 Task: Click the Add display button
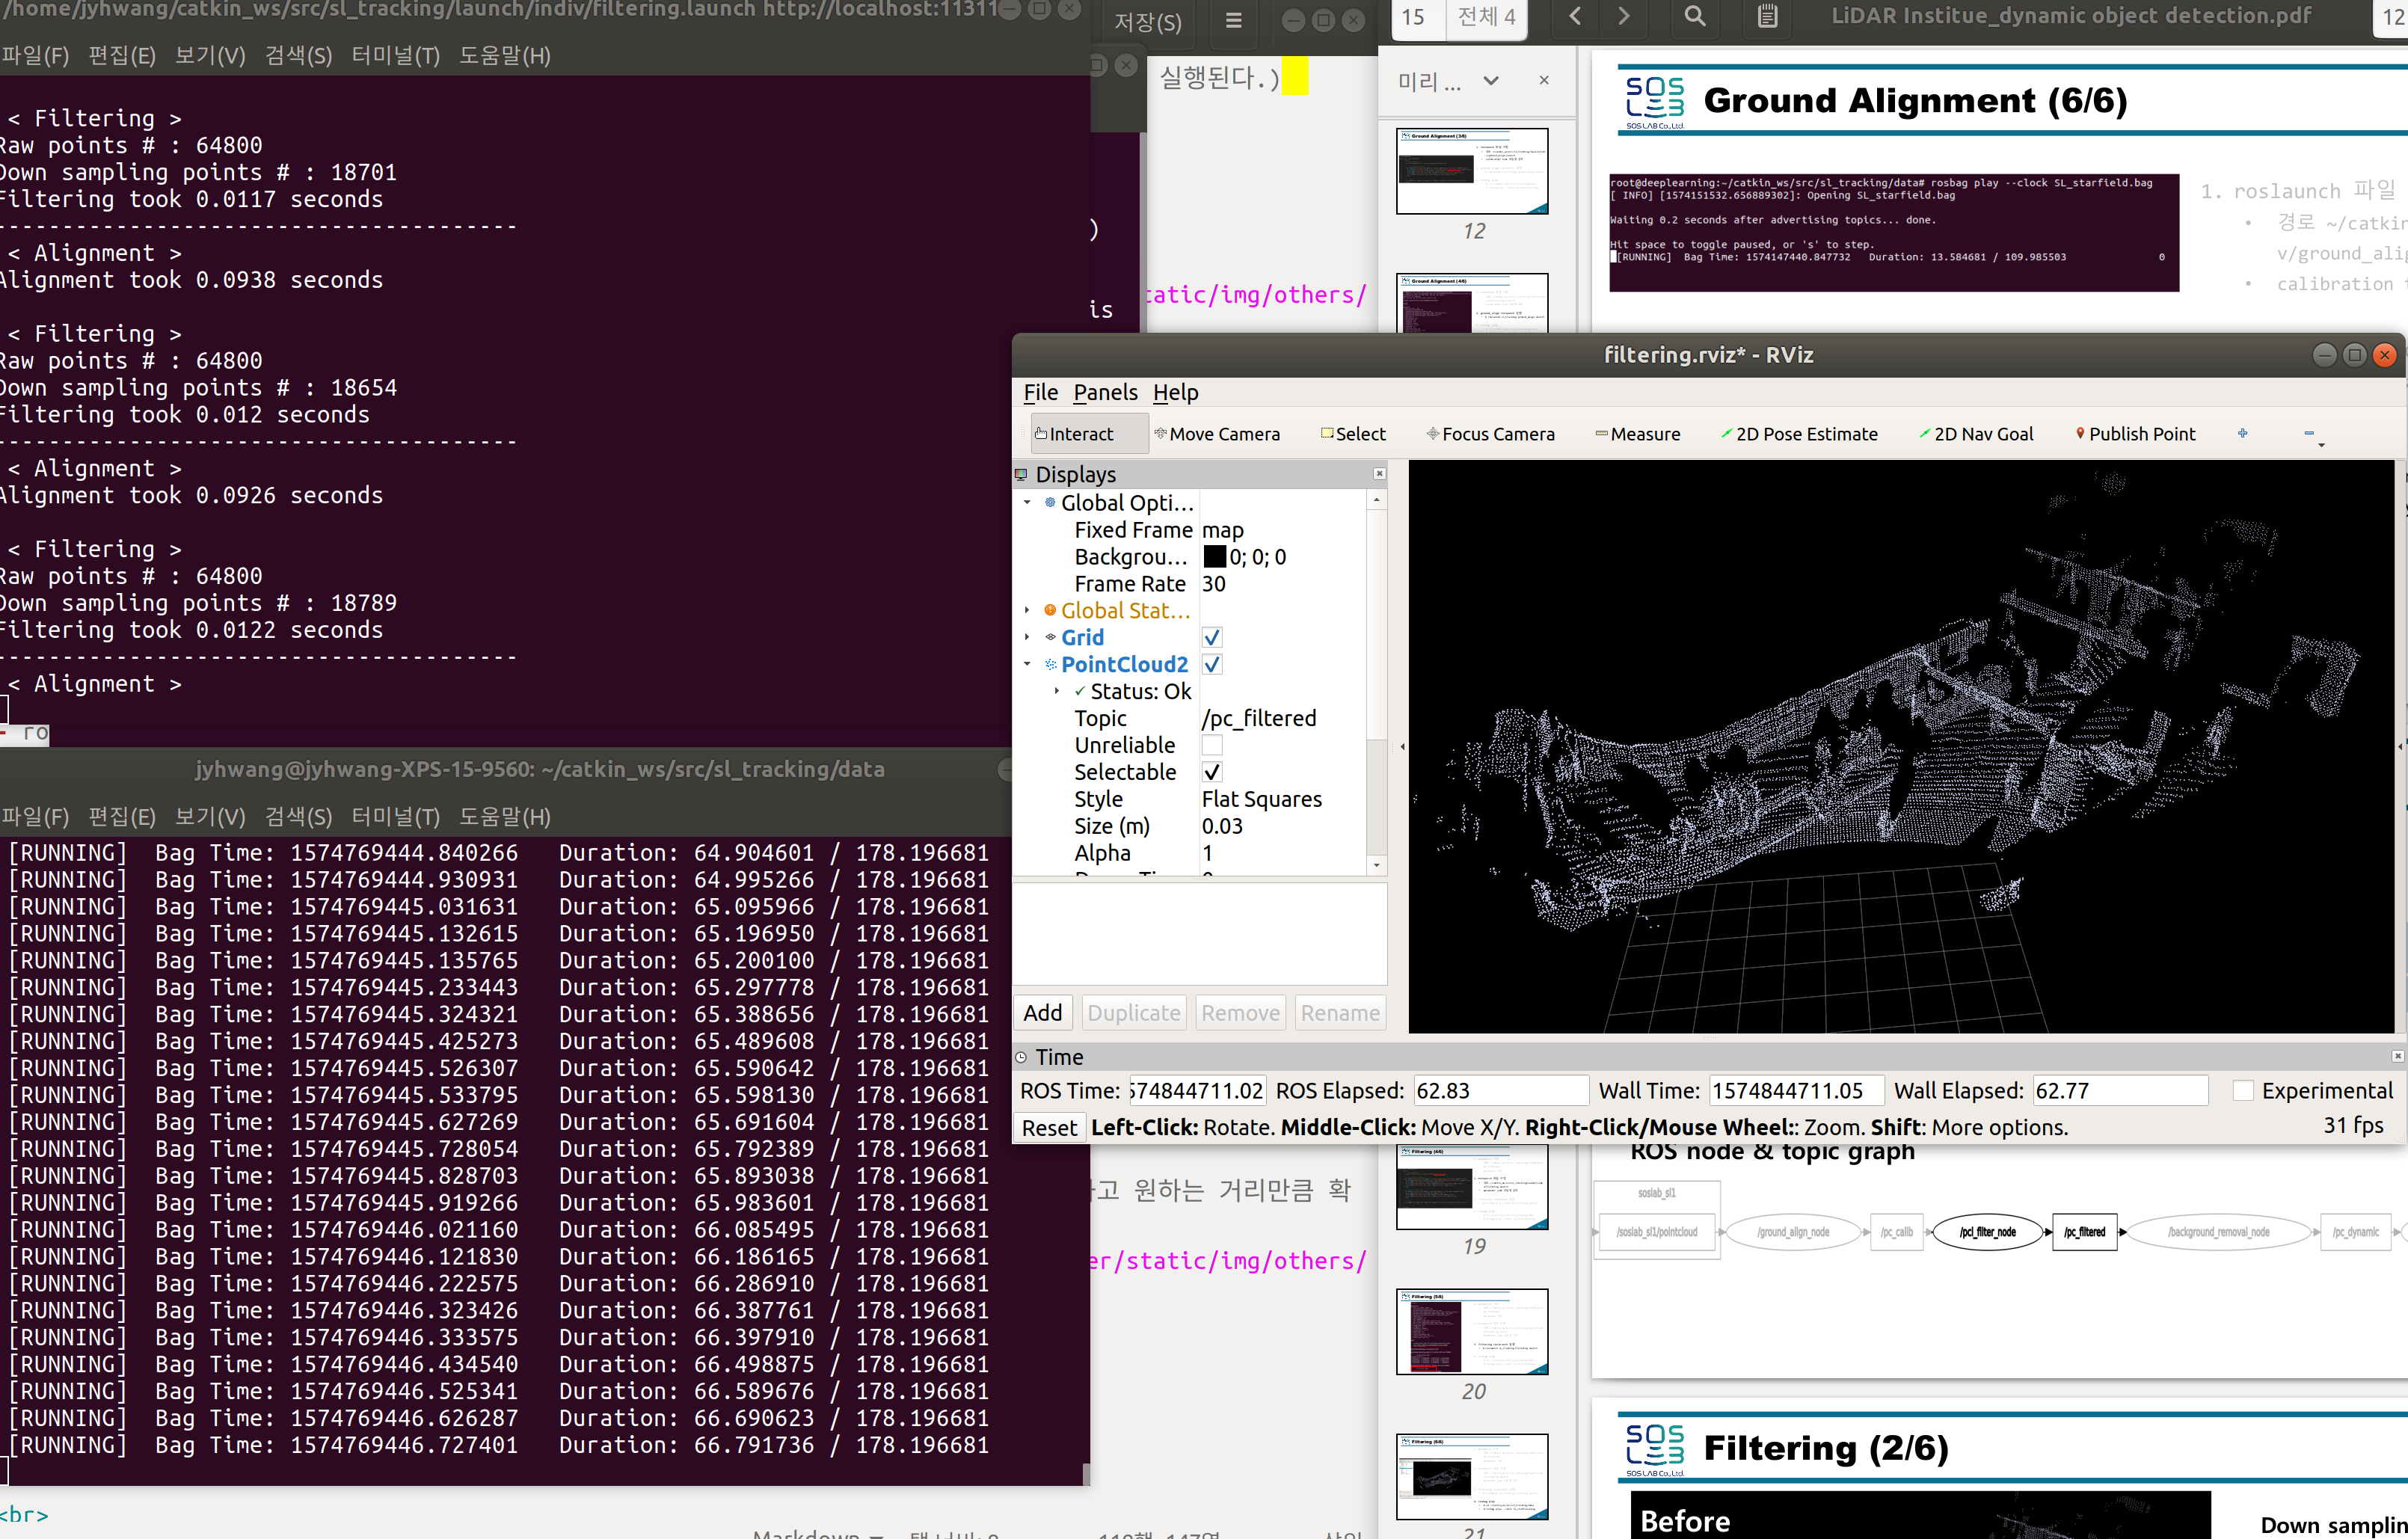[x=1042, y=1013]
